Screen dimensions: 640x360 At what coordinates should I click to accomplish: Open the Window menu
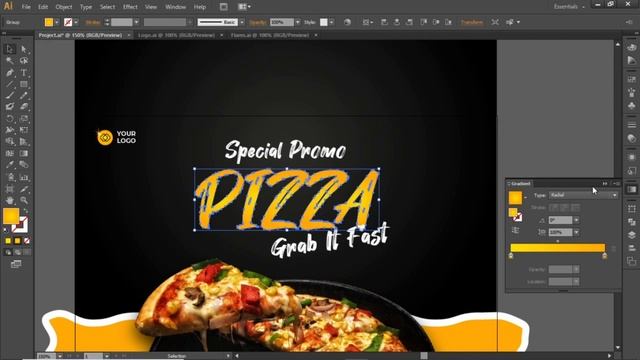click(175, 7)
